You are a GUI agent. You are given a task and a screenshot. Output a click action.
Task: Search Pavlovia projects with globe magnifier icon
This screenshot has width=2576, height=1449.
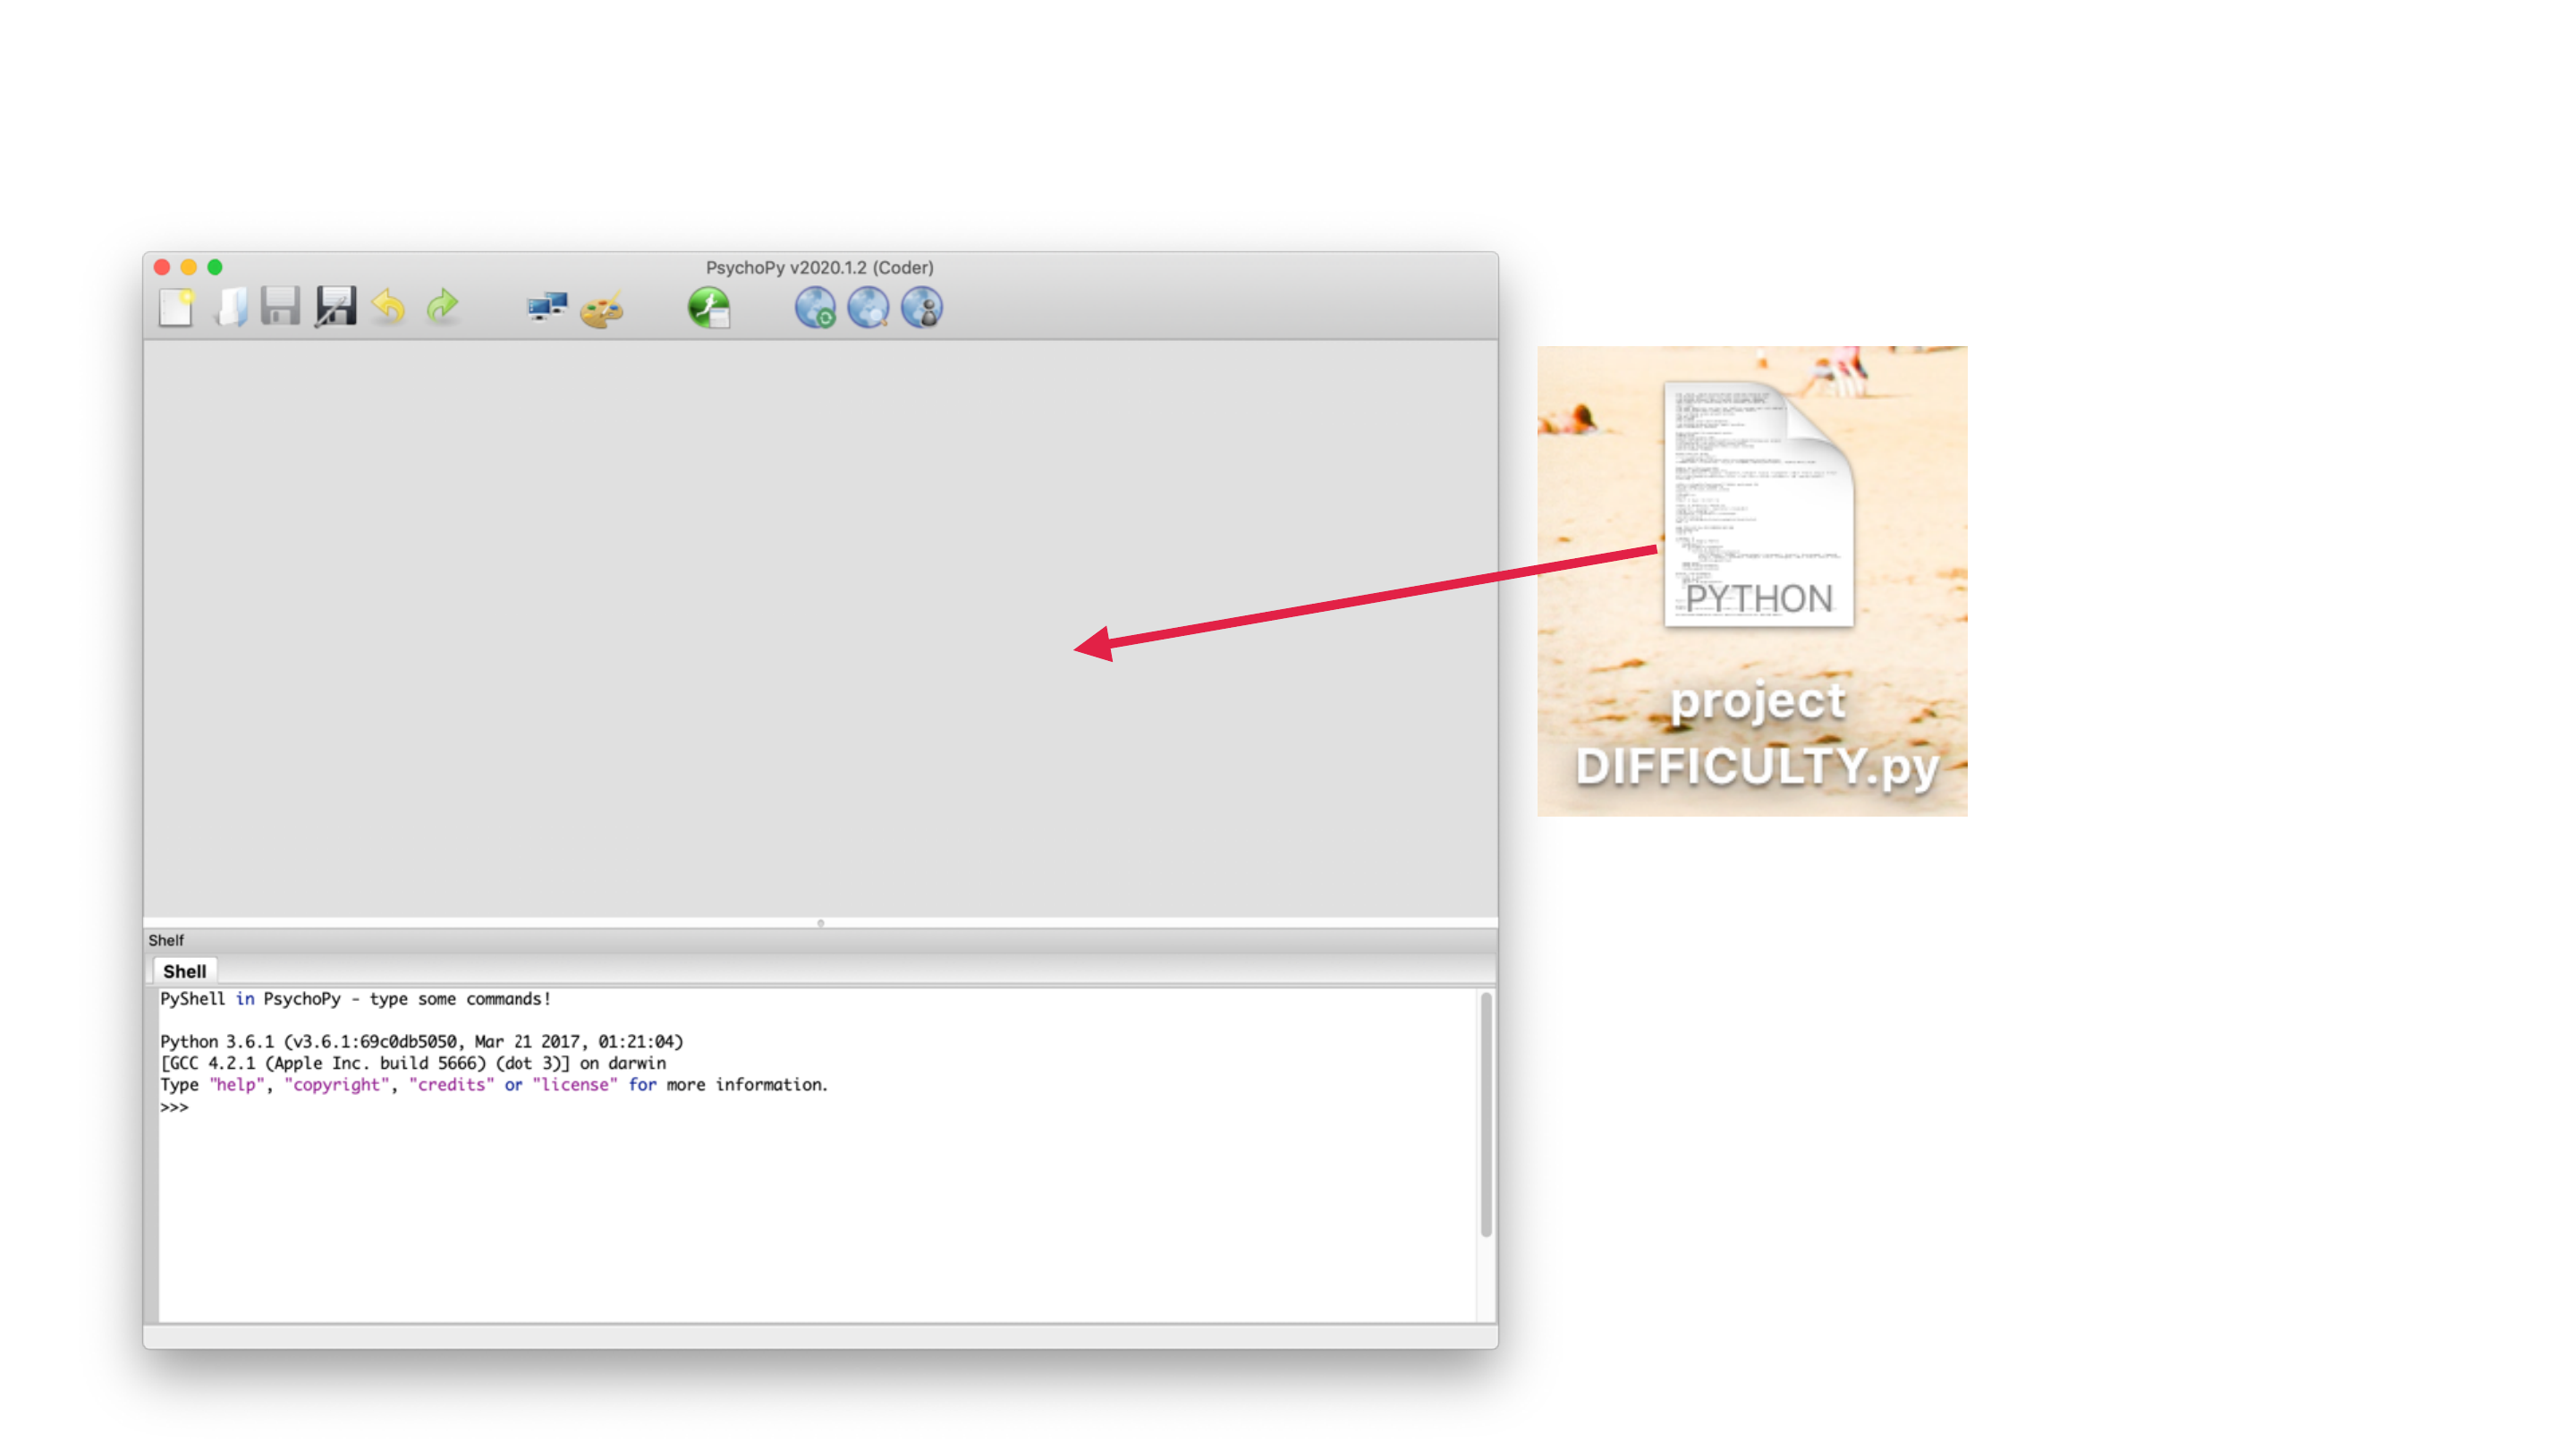tap(868, 308)
